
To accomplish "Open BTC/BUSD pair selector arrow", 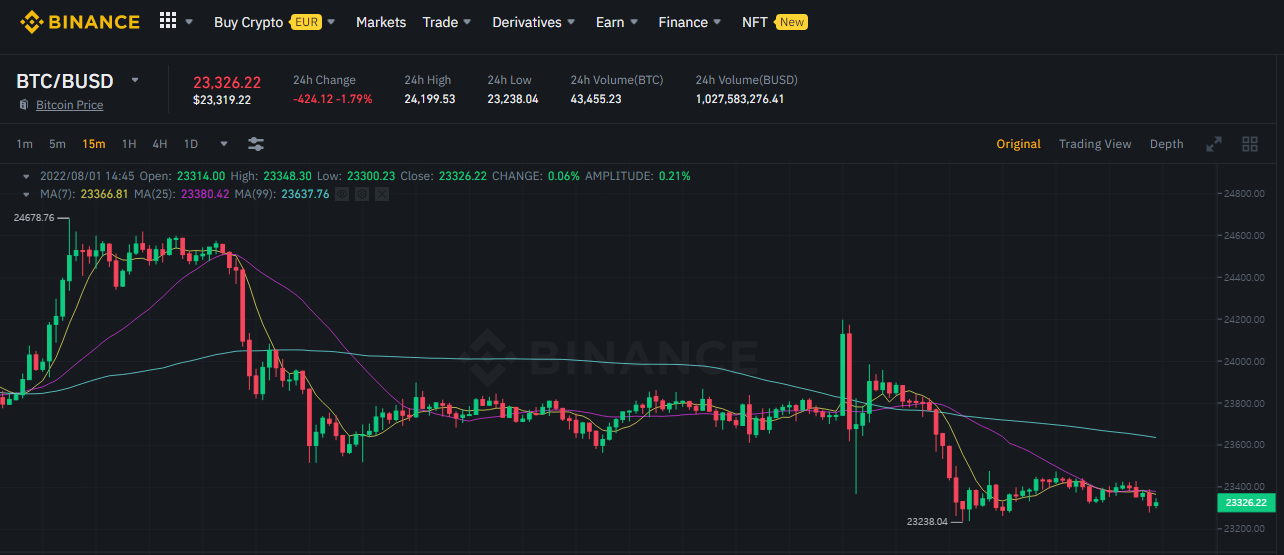I will (135, 80).
